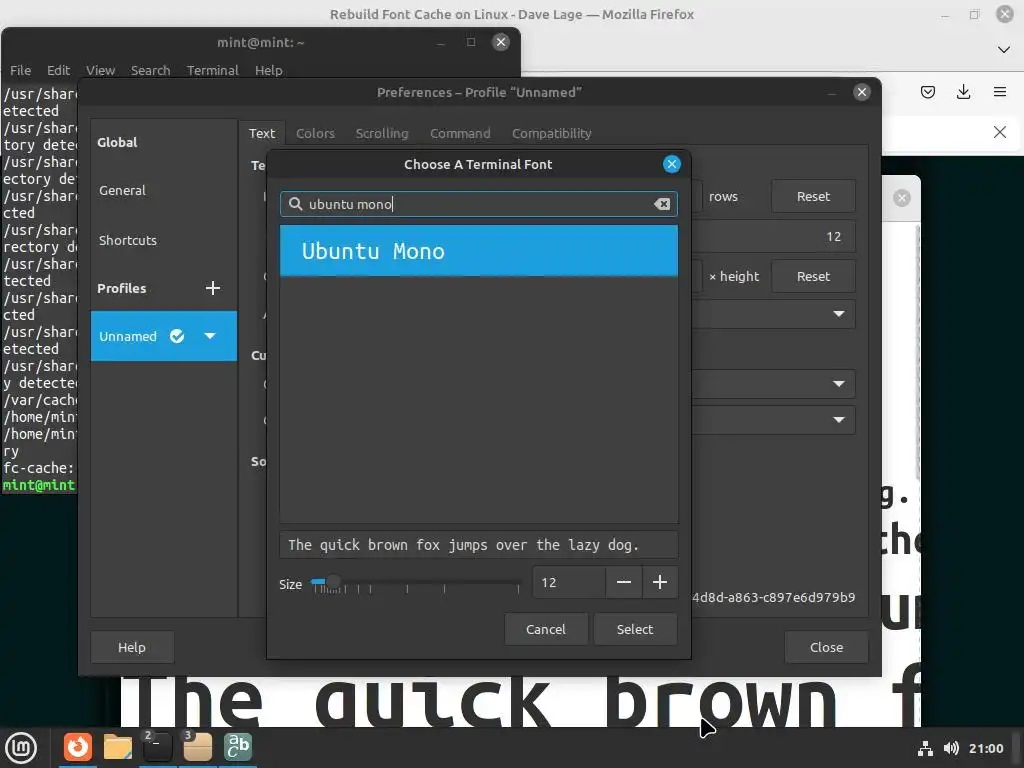The width and height of the screenshot is (1024, 768).
Task: Open Firefox hamburger menu
Action: (1000, 92)
